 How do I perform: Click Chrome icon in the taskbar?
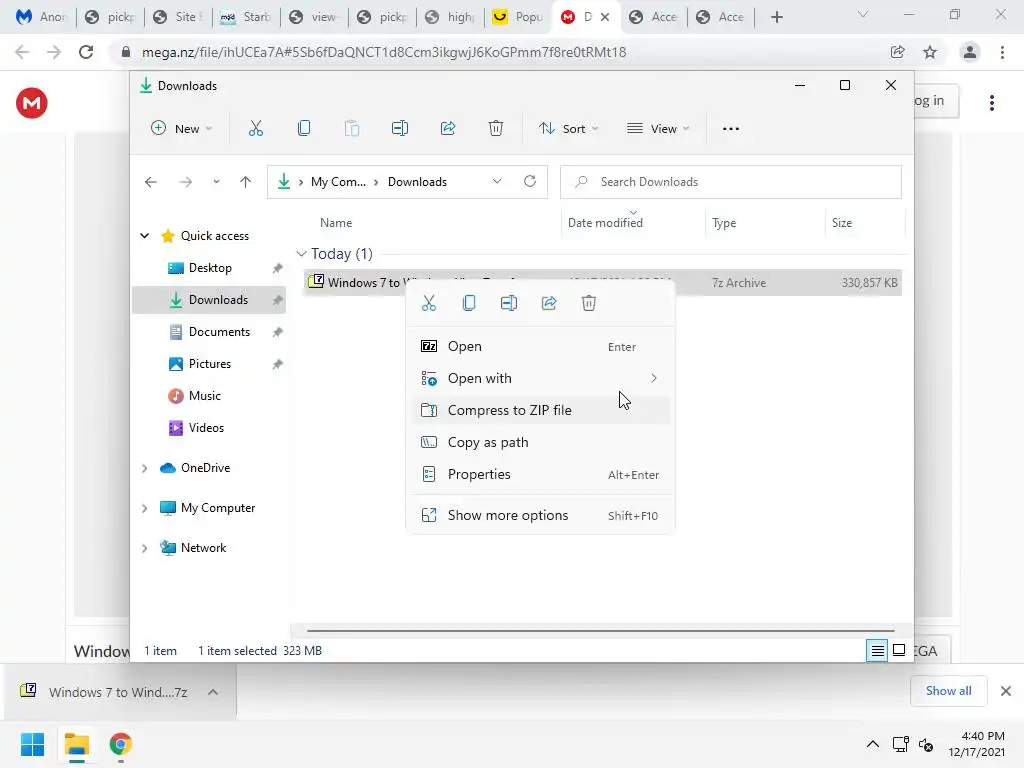pos(120,744)
